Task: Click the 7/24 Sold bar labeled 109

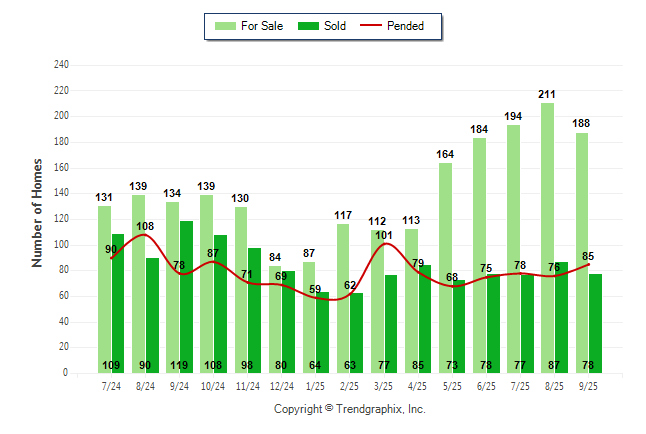Action: click(x=118, y=300)
